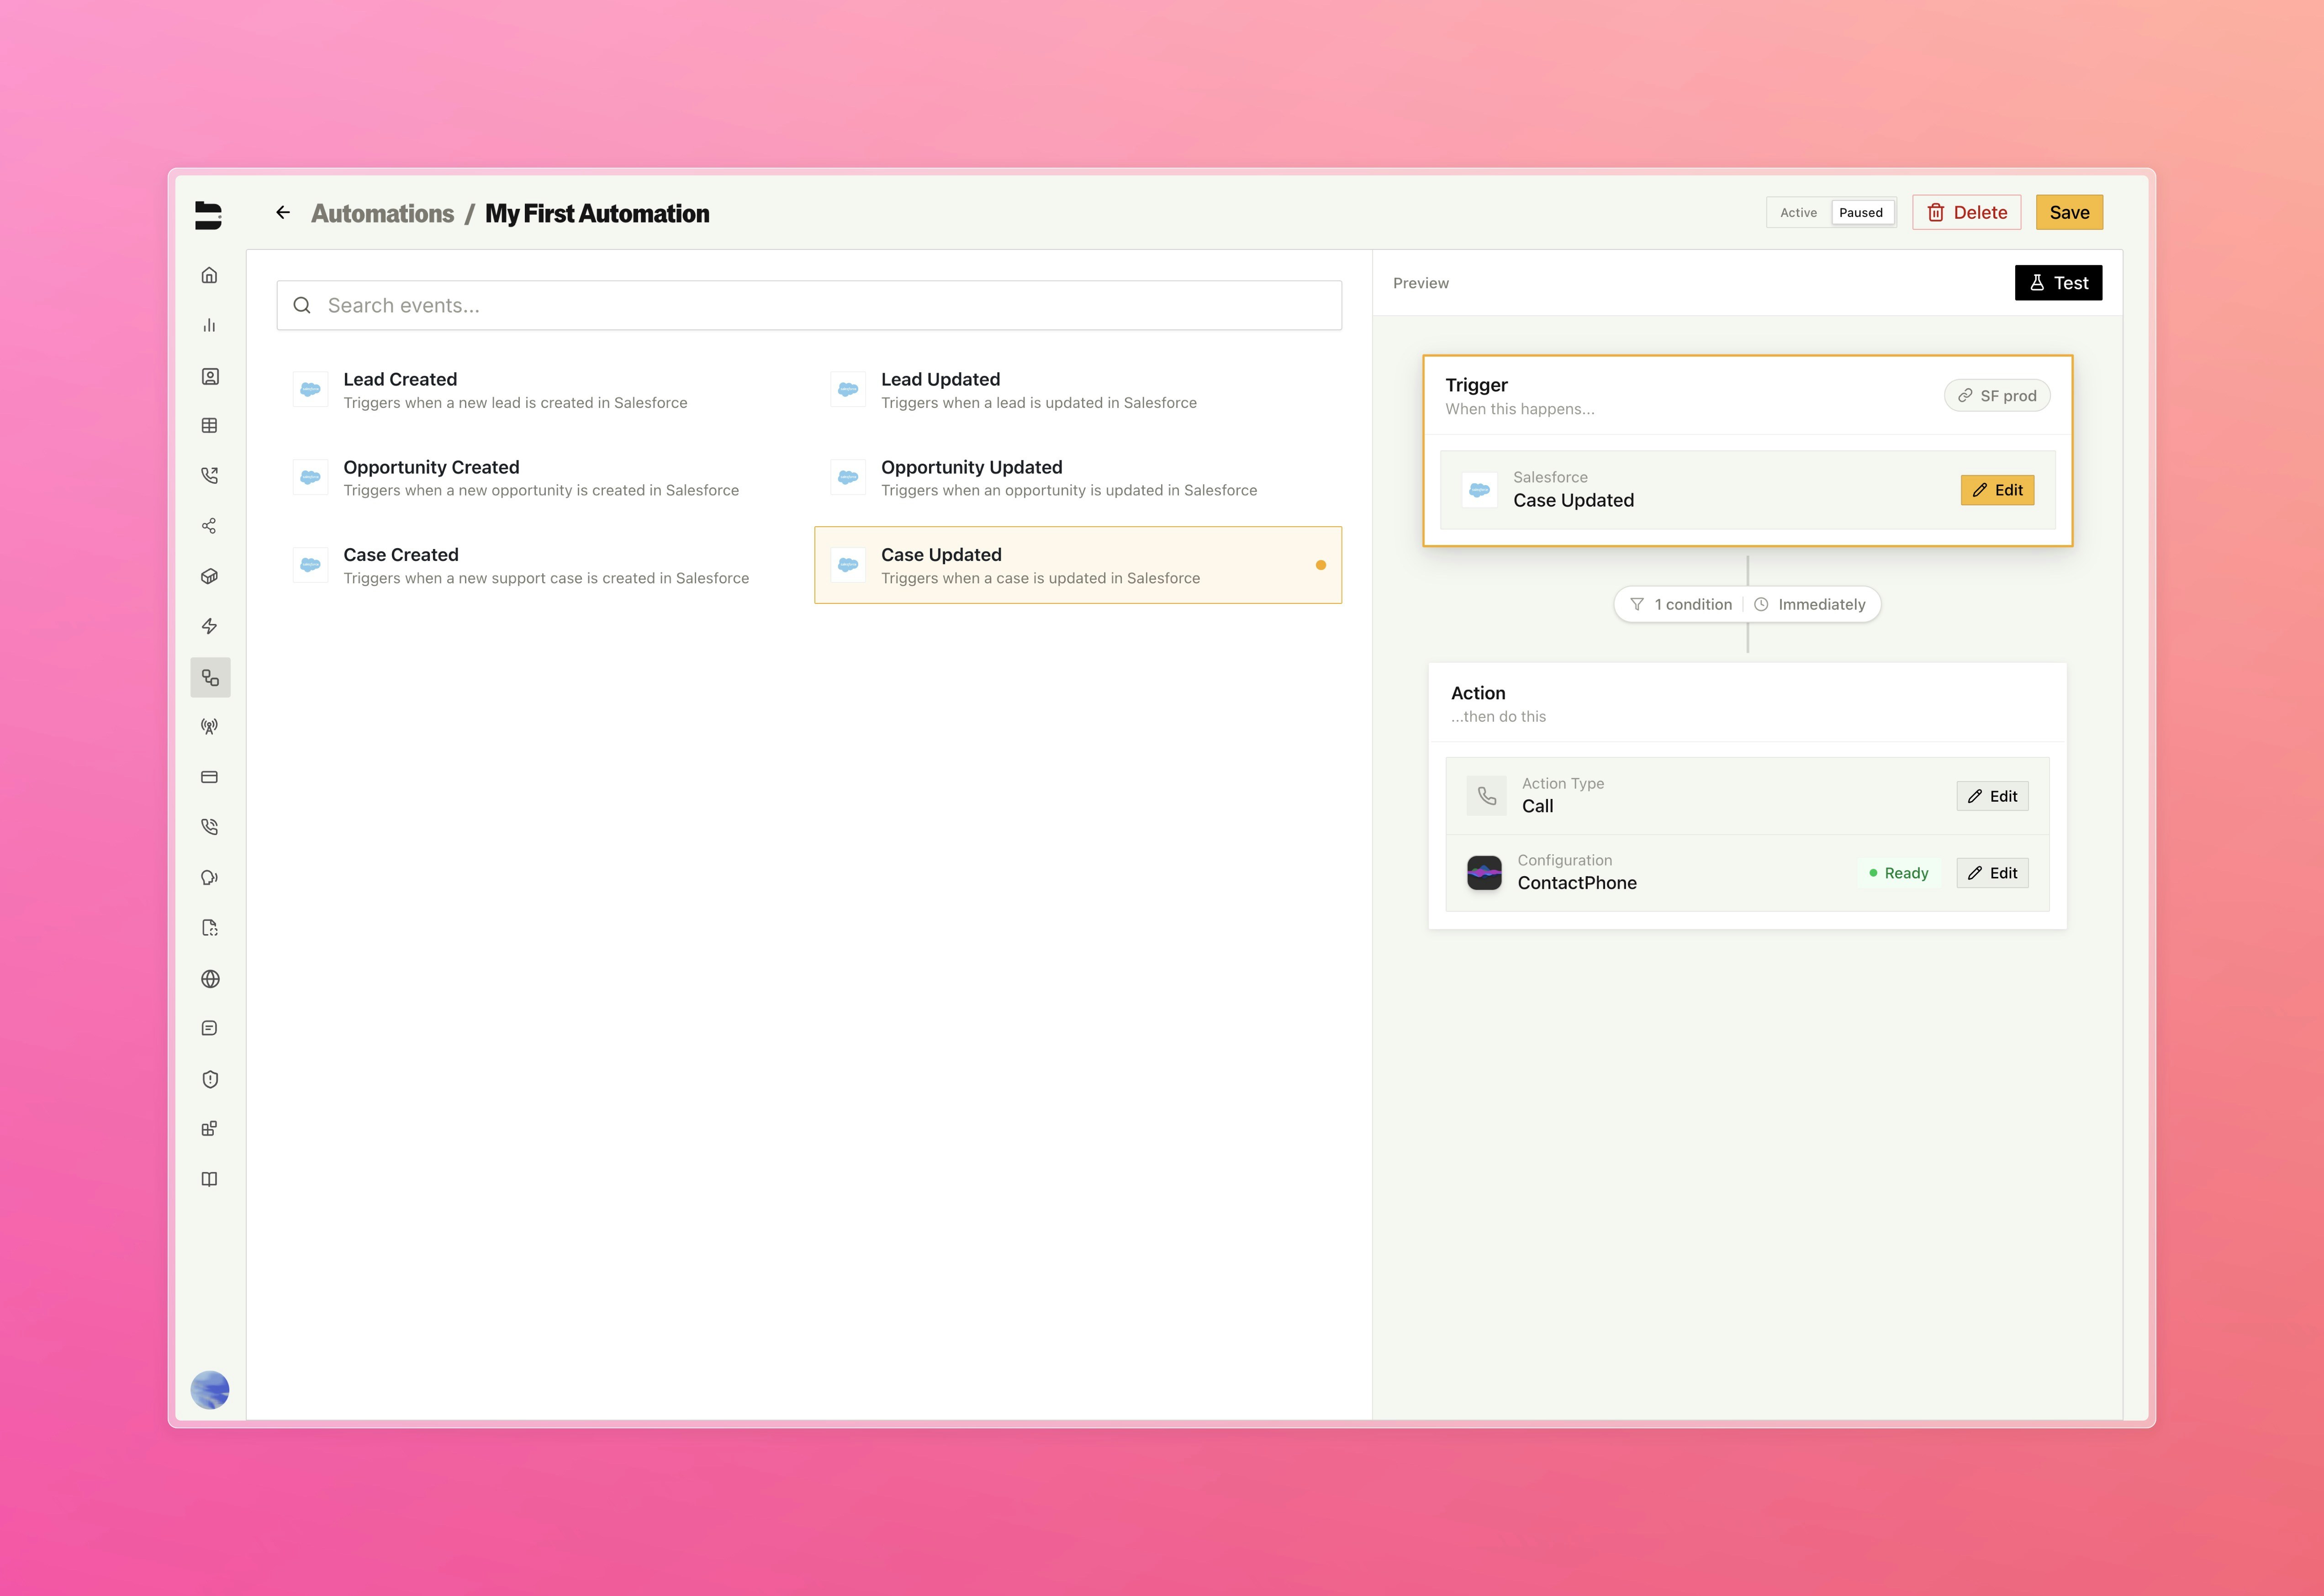The height and width of the screenshot is (1596, 2324).
Task: Open the Analytics bar-chart icon in sidebar
Action: [210, 325]
